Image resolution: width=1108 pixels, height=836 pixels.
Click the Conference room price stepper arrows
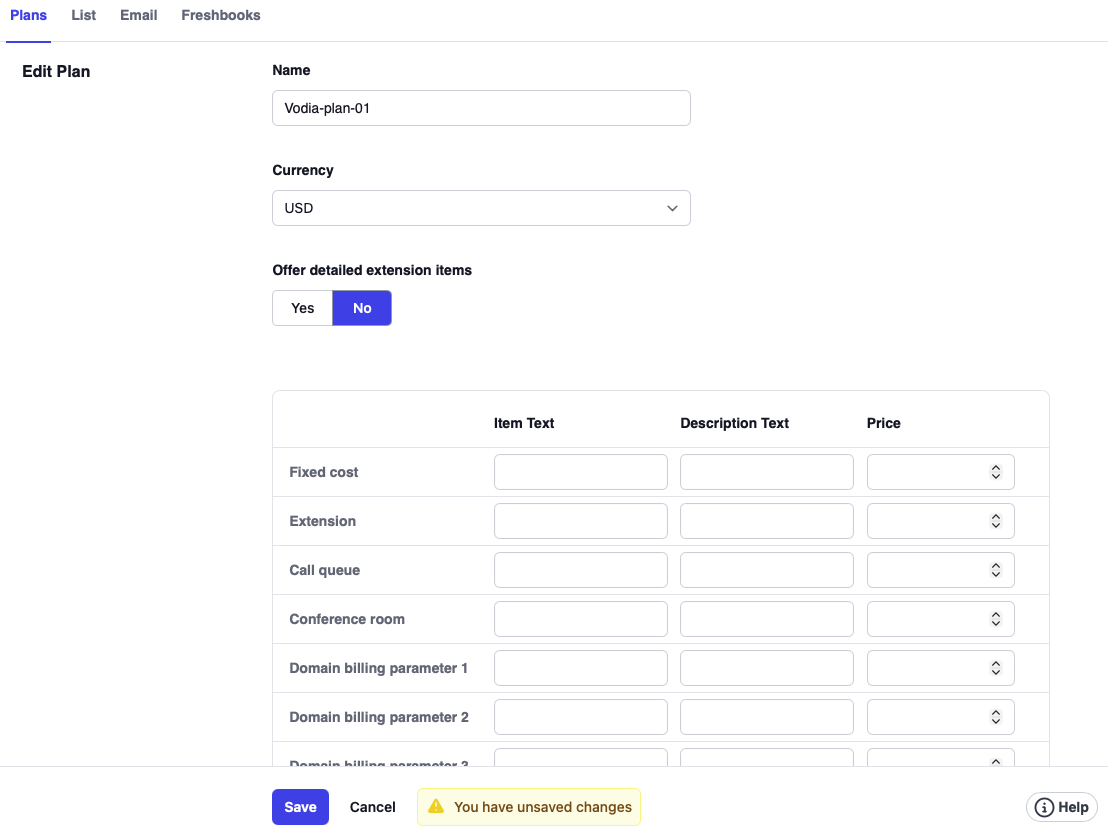coord(995,618)
